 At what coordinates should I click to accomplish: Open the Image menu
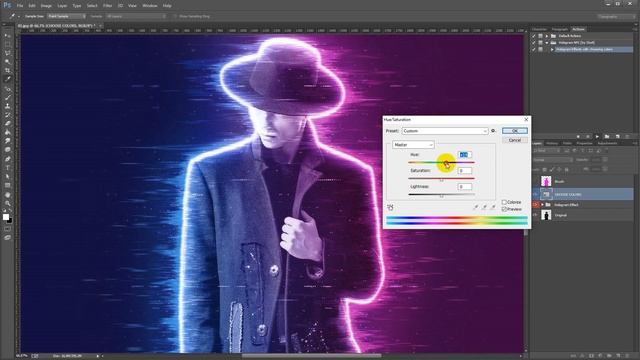pyautogui.click(x=46, y=6)
